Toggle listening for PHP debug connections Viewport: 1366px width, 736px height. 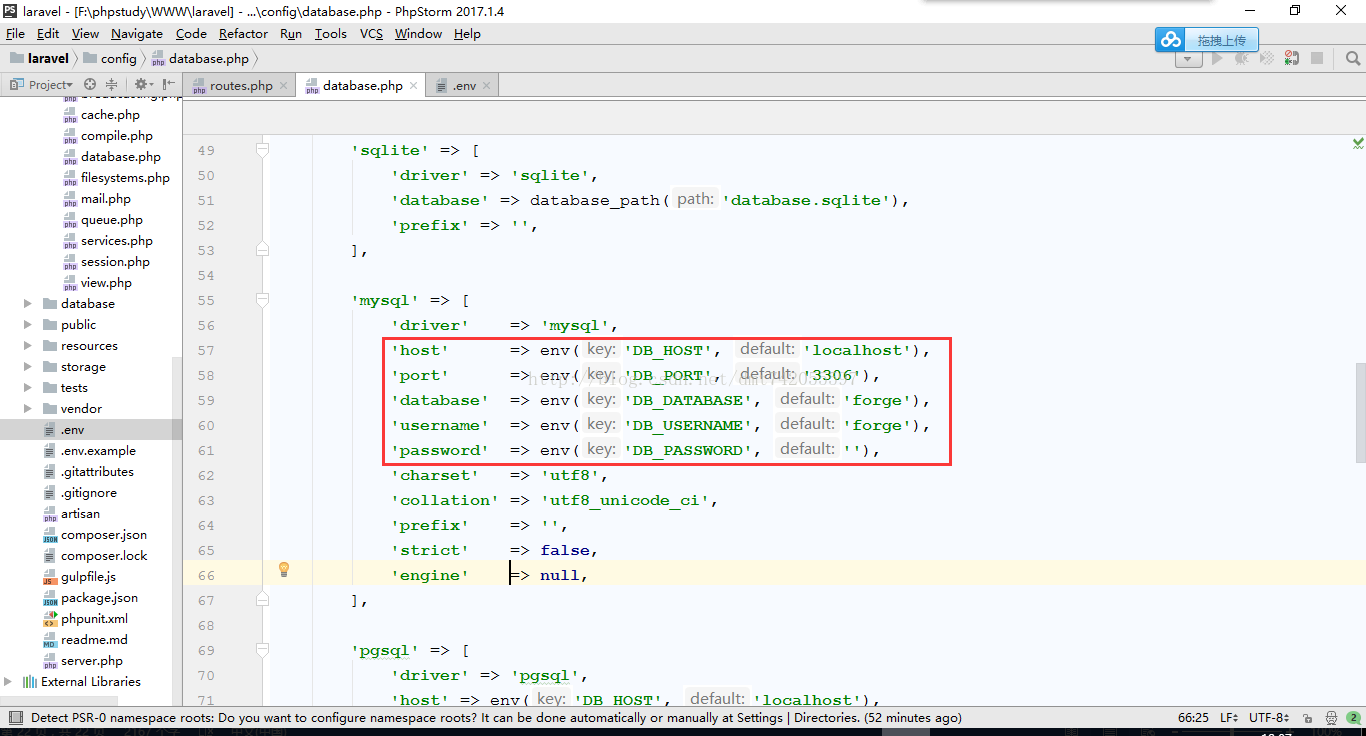[x=1292, y=59]
